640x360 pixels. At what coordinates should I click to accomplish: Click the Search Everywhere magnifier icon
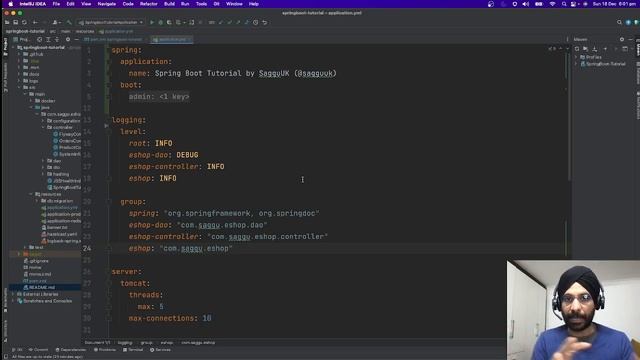pyautogui.click(x=619, y=22)
